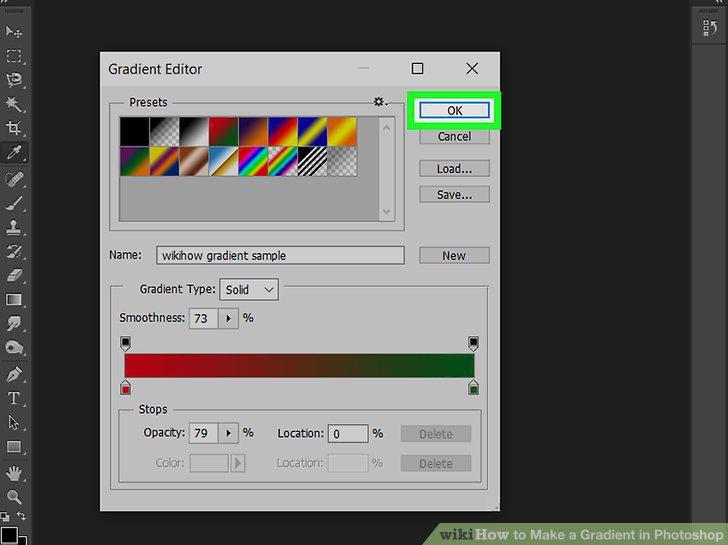The image size is (728, 545).
Task: Open the Opacity slider arrow
Action: [228, 433]
